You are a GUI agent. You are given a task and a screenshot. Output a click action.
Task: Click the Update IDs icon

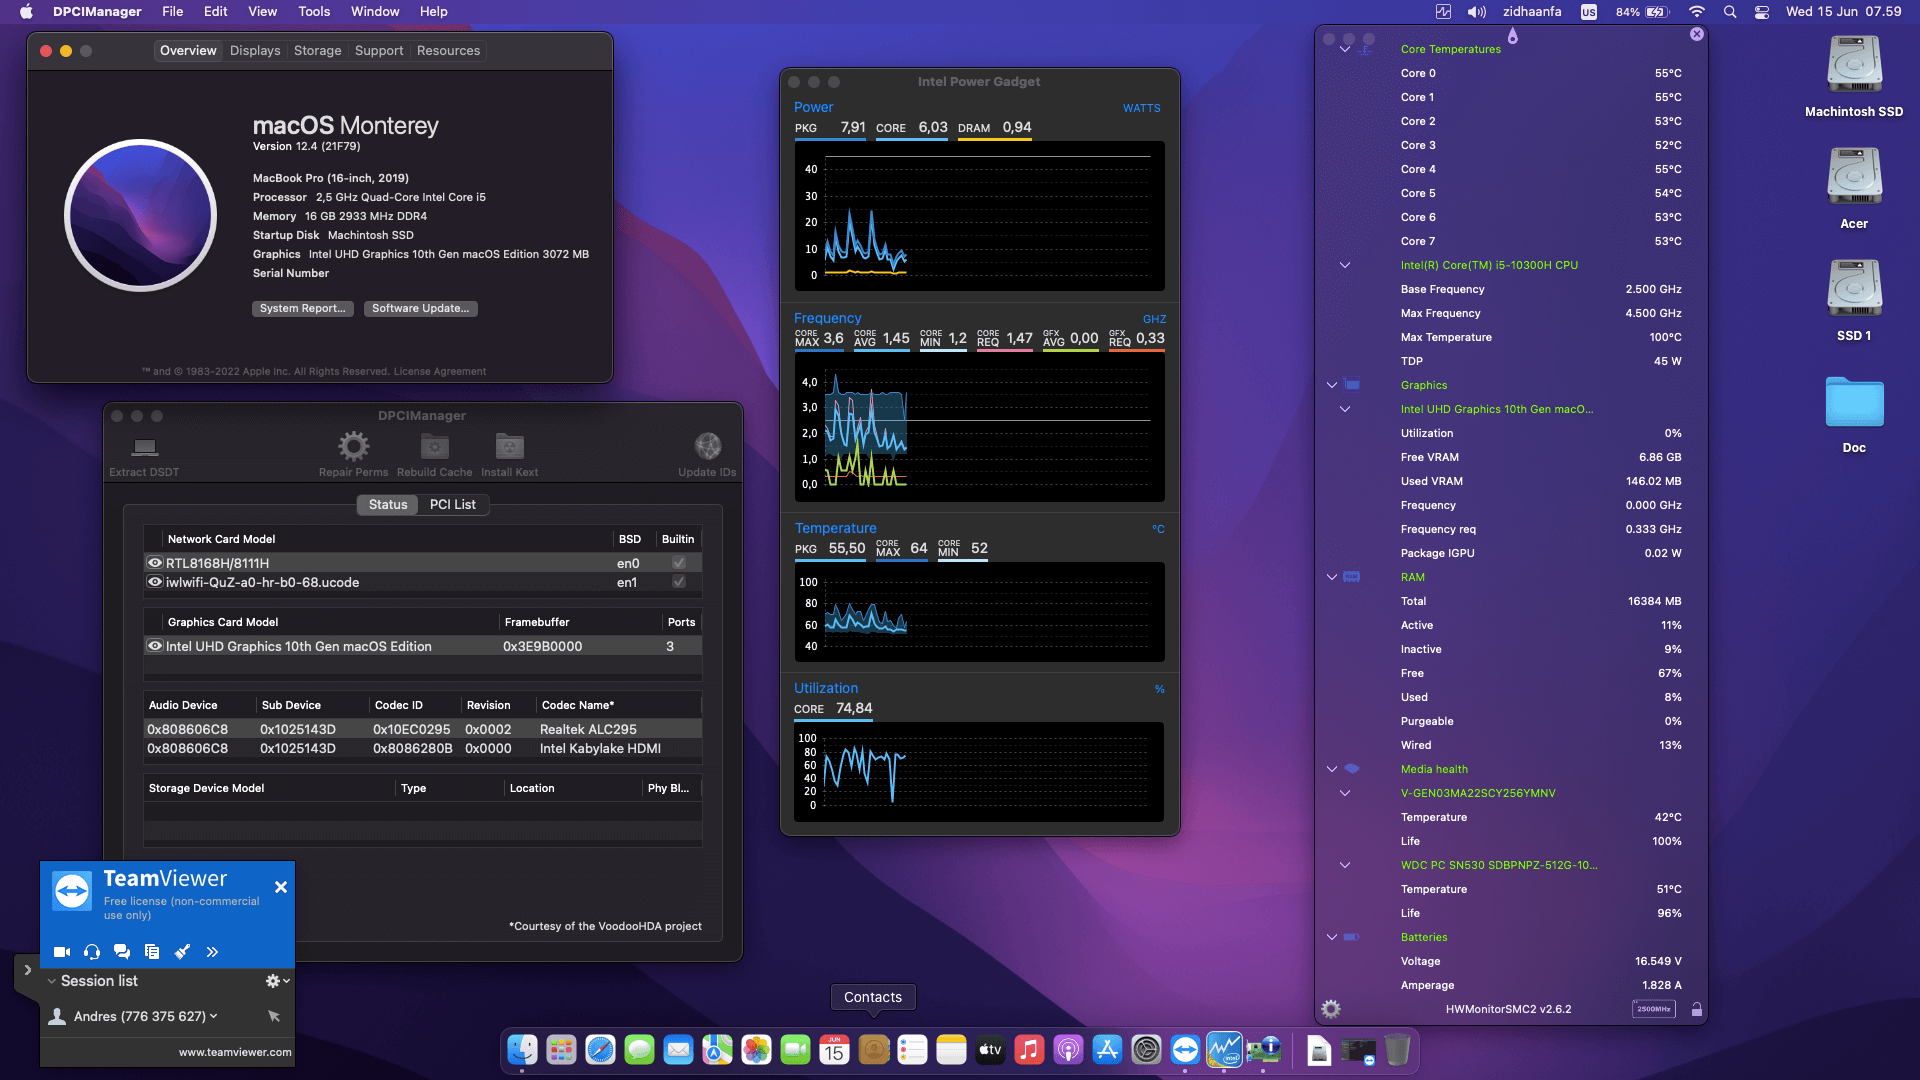pyautogui.click(x=707, y=446)
